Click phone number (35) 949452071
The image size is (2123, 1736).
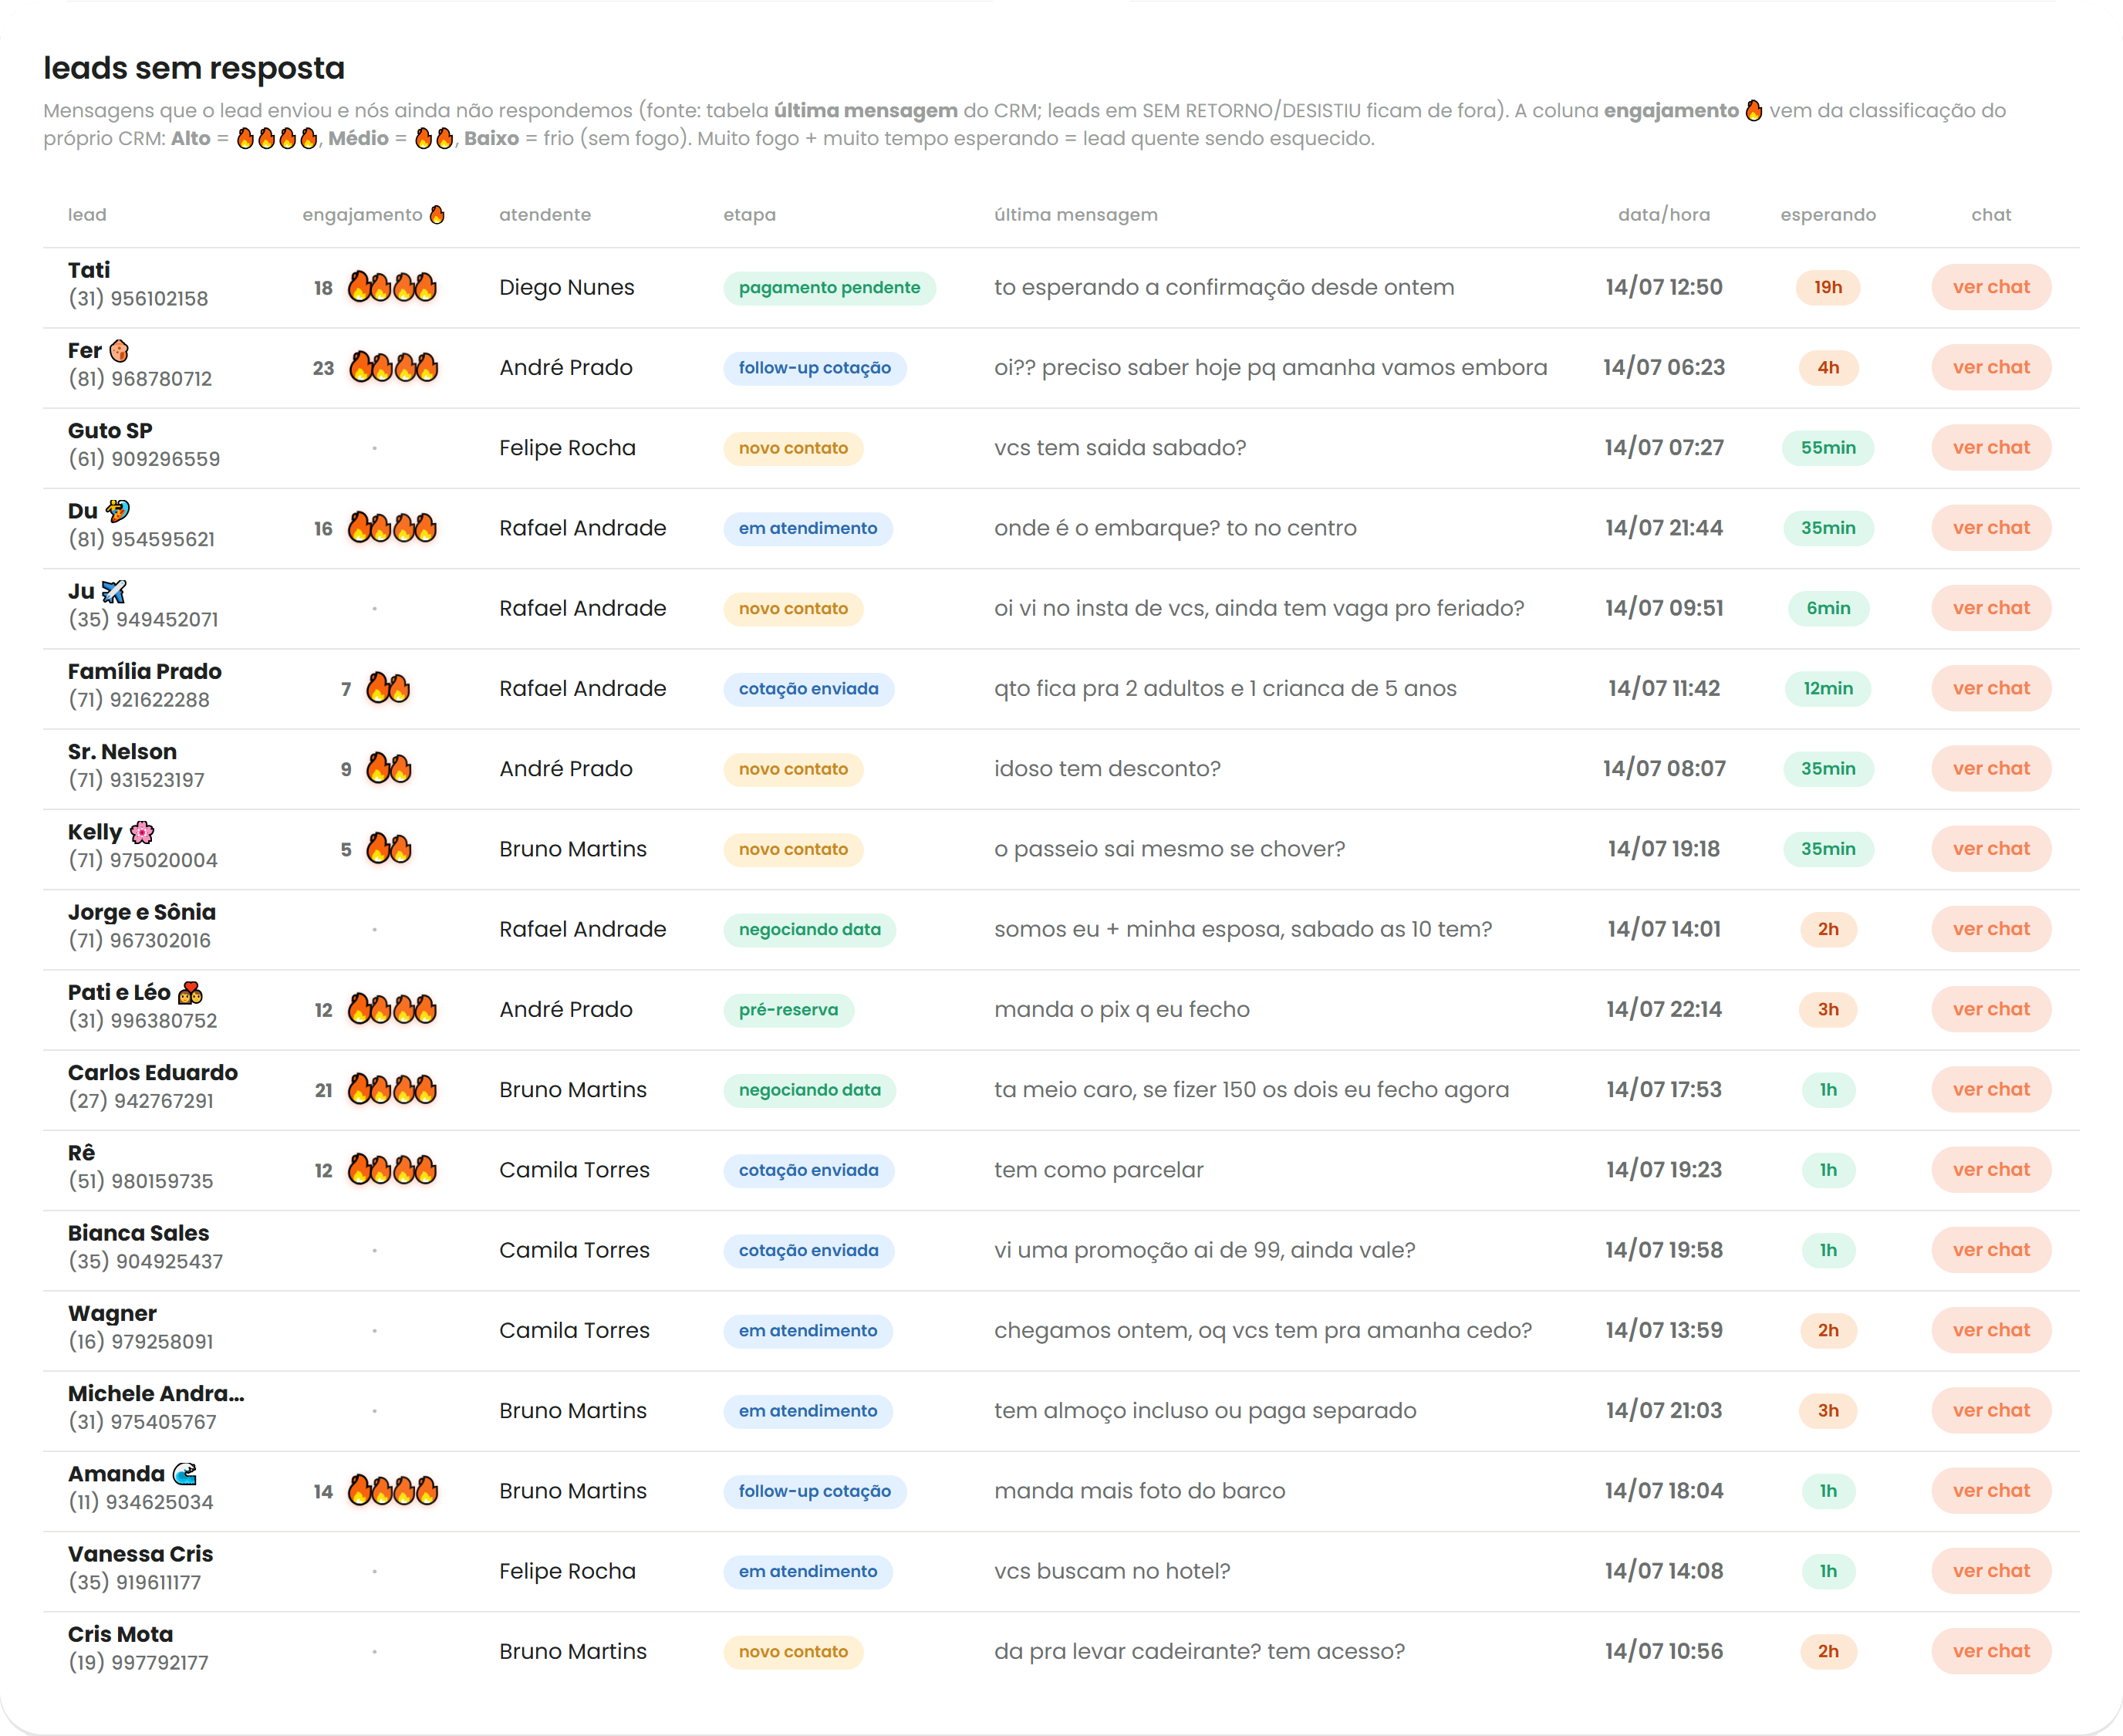click(x=143, y=620)
